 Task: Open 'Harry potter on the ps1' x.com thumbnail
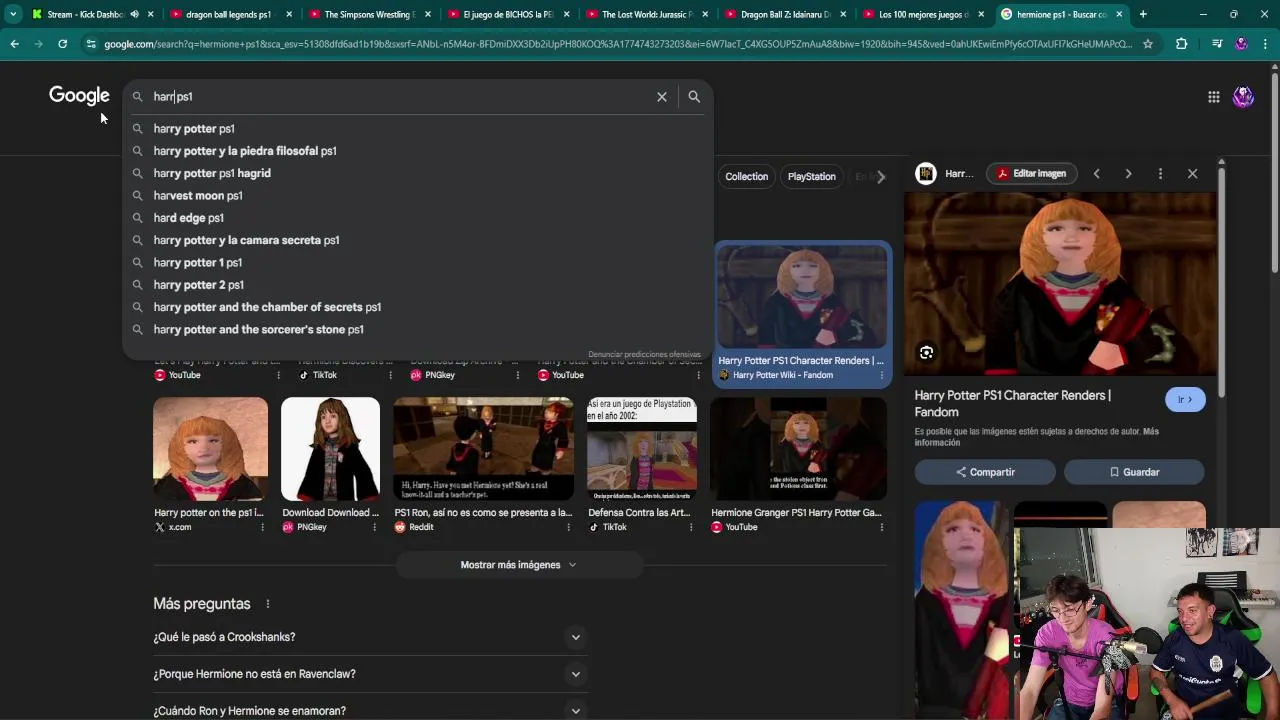tap(210, 449)
